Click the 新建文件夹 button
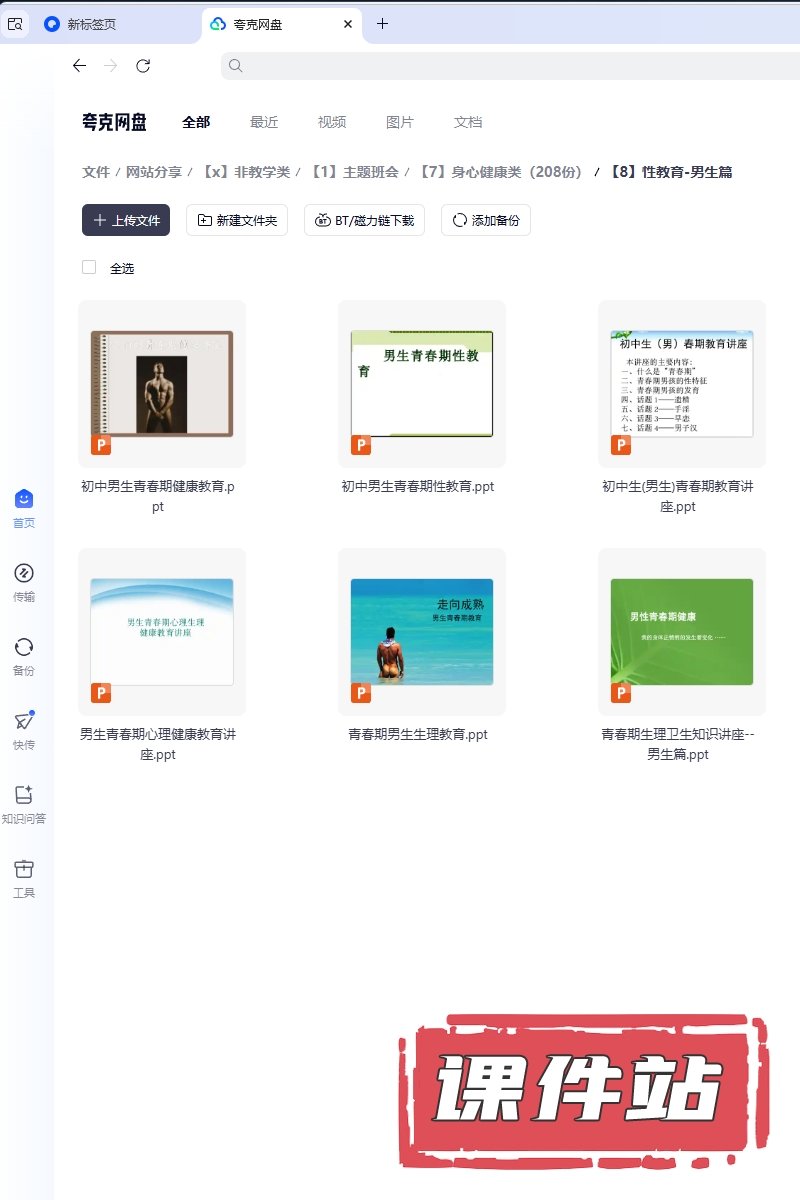Screen dimensions: 800x1200 click(x=237, y=220)
